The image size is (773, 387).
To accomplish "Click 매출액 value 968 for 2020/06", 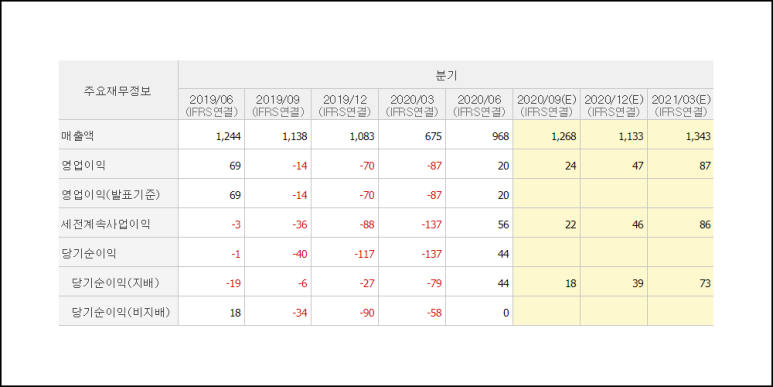I will coord(500,137).
